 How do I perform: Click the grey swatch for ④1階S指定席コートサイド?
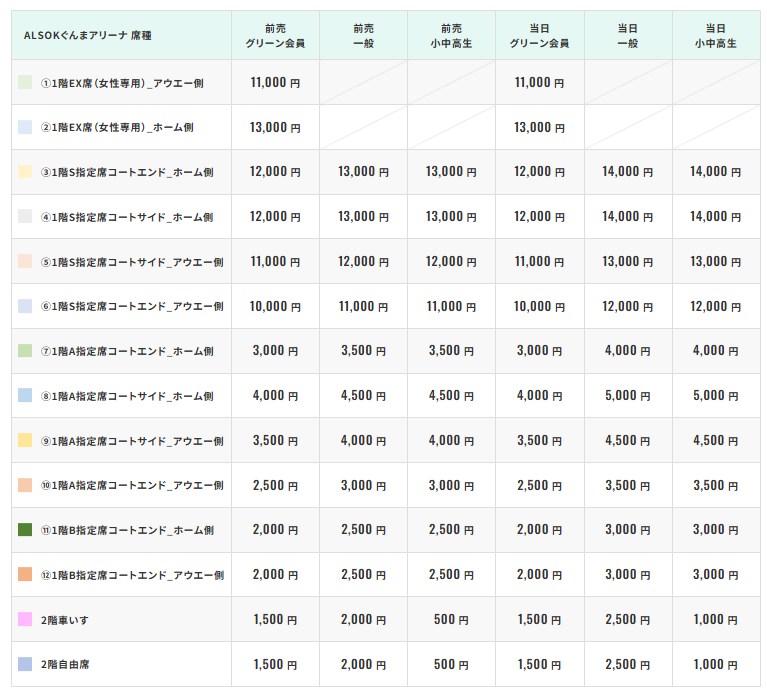click(x=25, y=216)
